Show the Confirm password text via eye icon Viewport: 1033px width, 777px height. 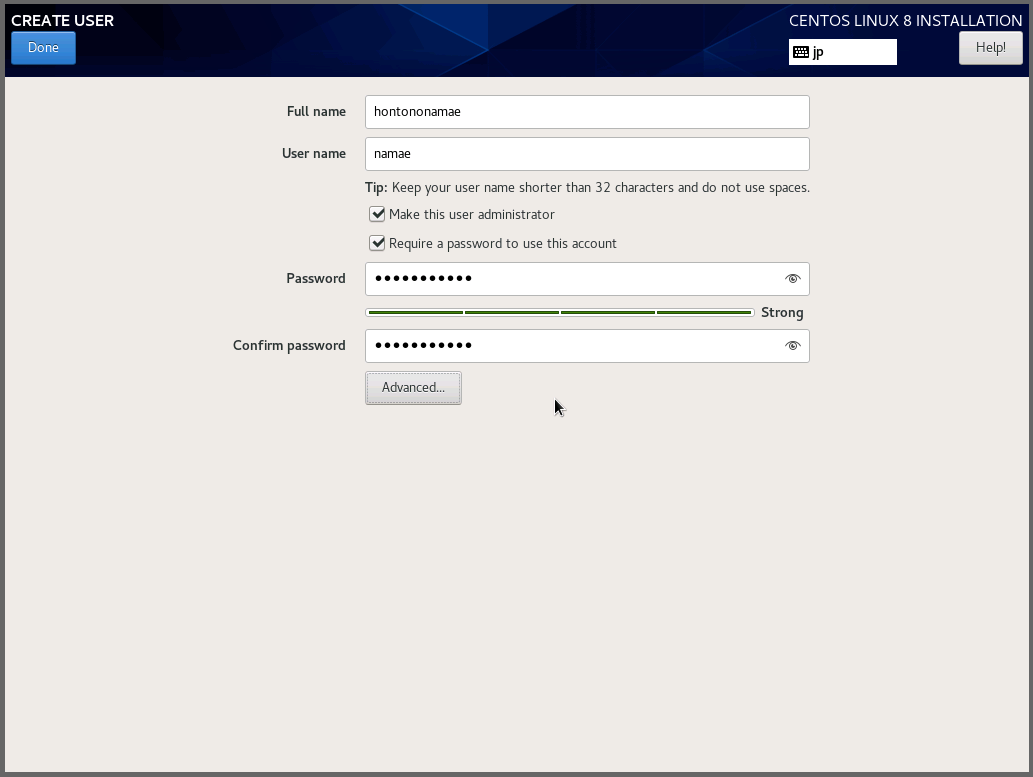[793, 346]
